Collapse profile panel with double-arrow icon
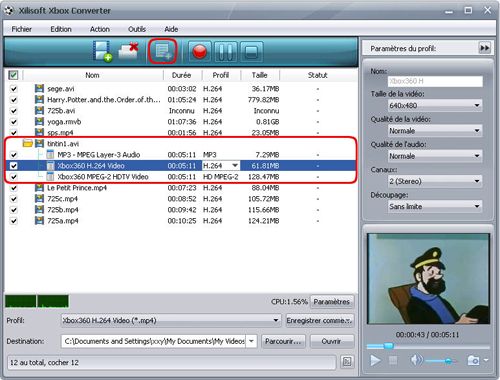Screen dimensions: 500x380 pos(484,48)
